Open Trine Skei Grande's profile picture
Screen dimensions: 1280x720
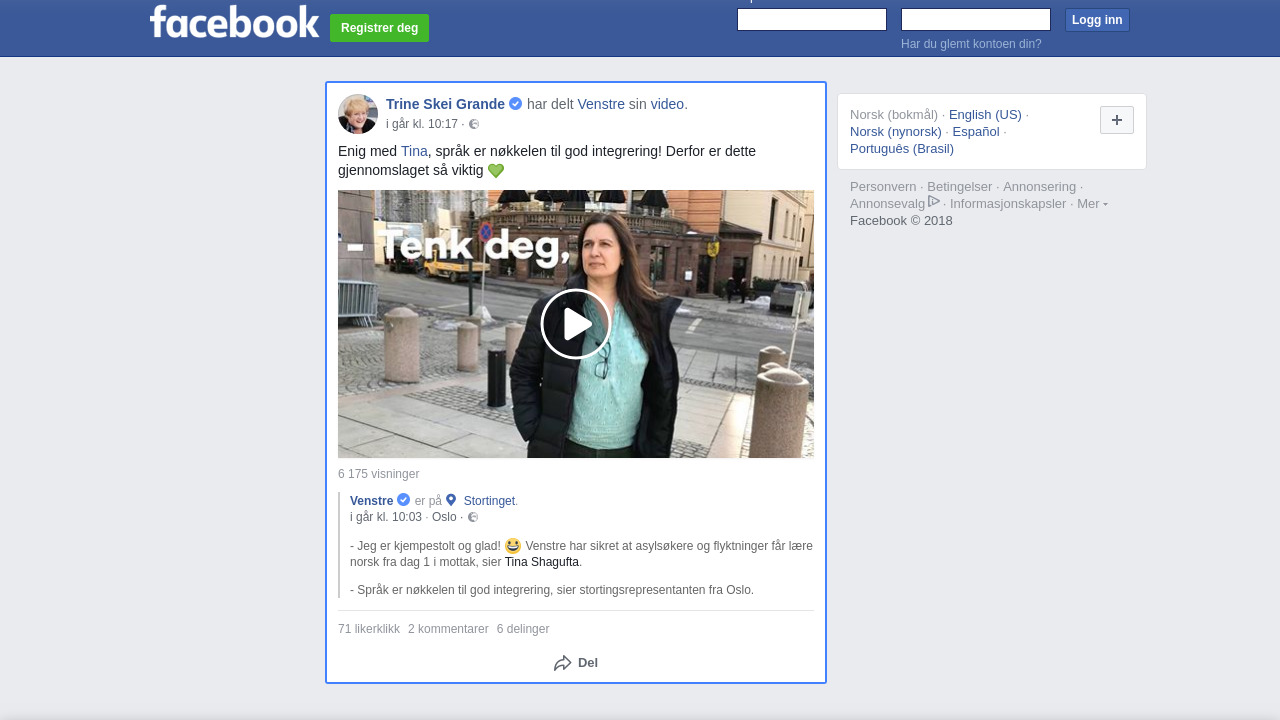click(358, 114)
